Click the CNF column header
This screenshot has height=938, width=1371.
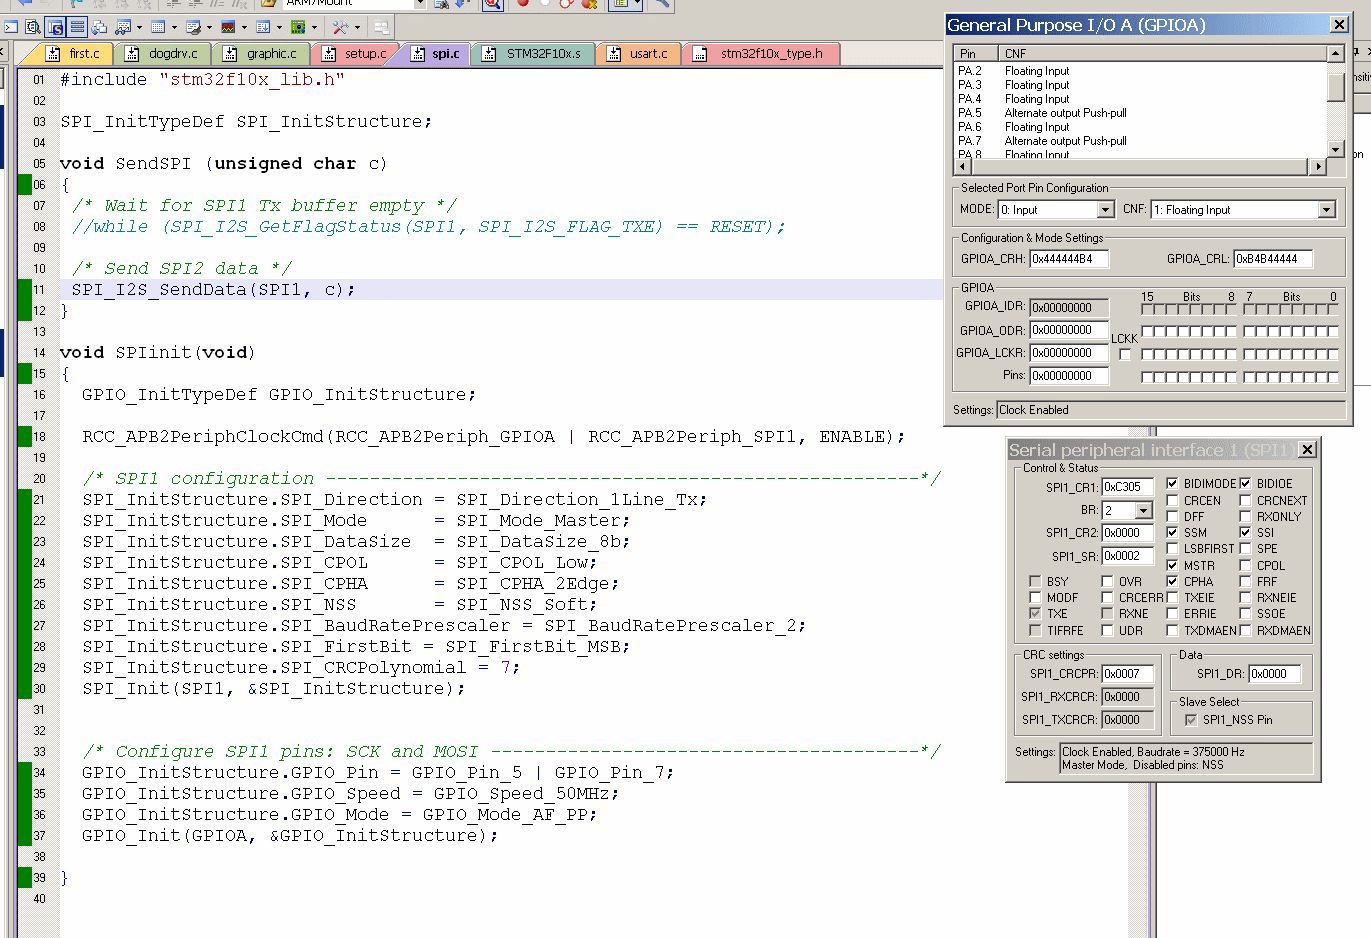1015,54
